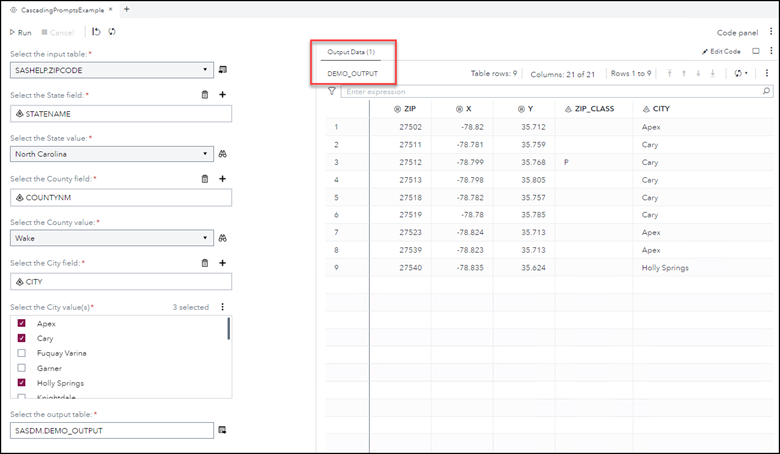This screenshot has height=454, width=780.
Task: Delete the State field with the trash icon
Action: [x=204, y=94]
